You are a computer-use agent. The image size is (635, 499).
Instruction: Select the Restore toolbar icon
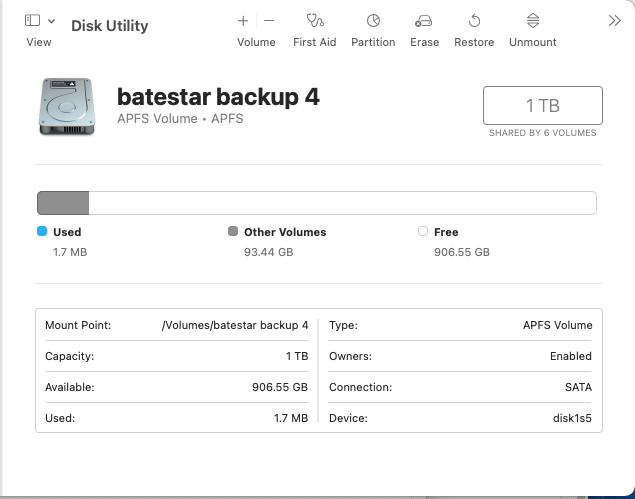point(474,21)
